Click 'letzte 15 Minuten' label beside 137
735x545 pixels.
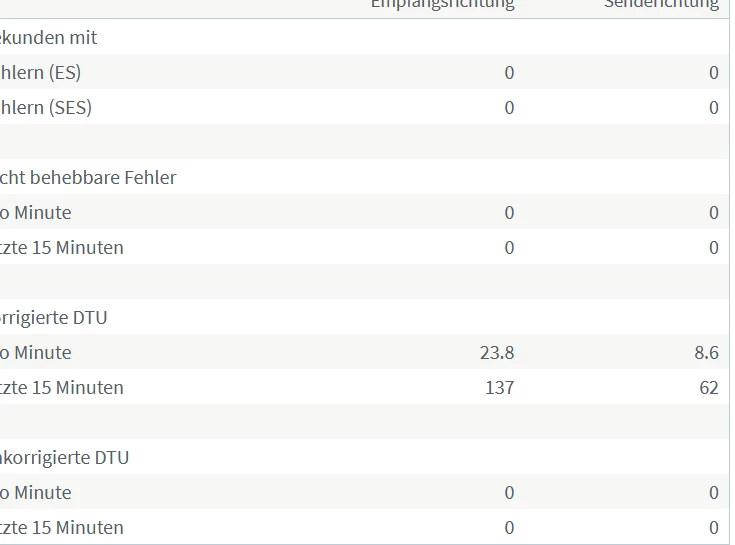pos(62,387)
